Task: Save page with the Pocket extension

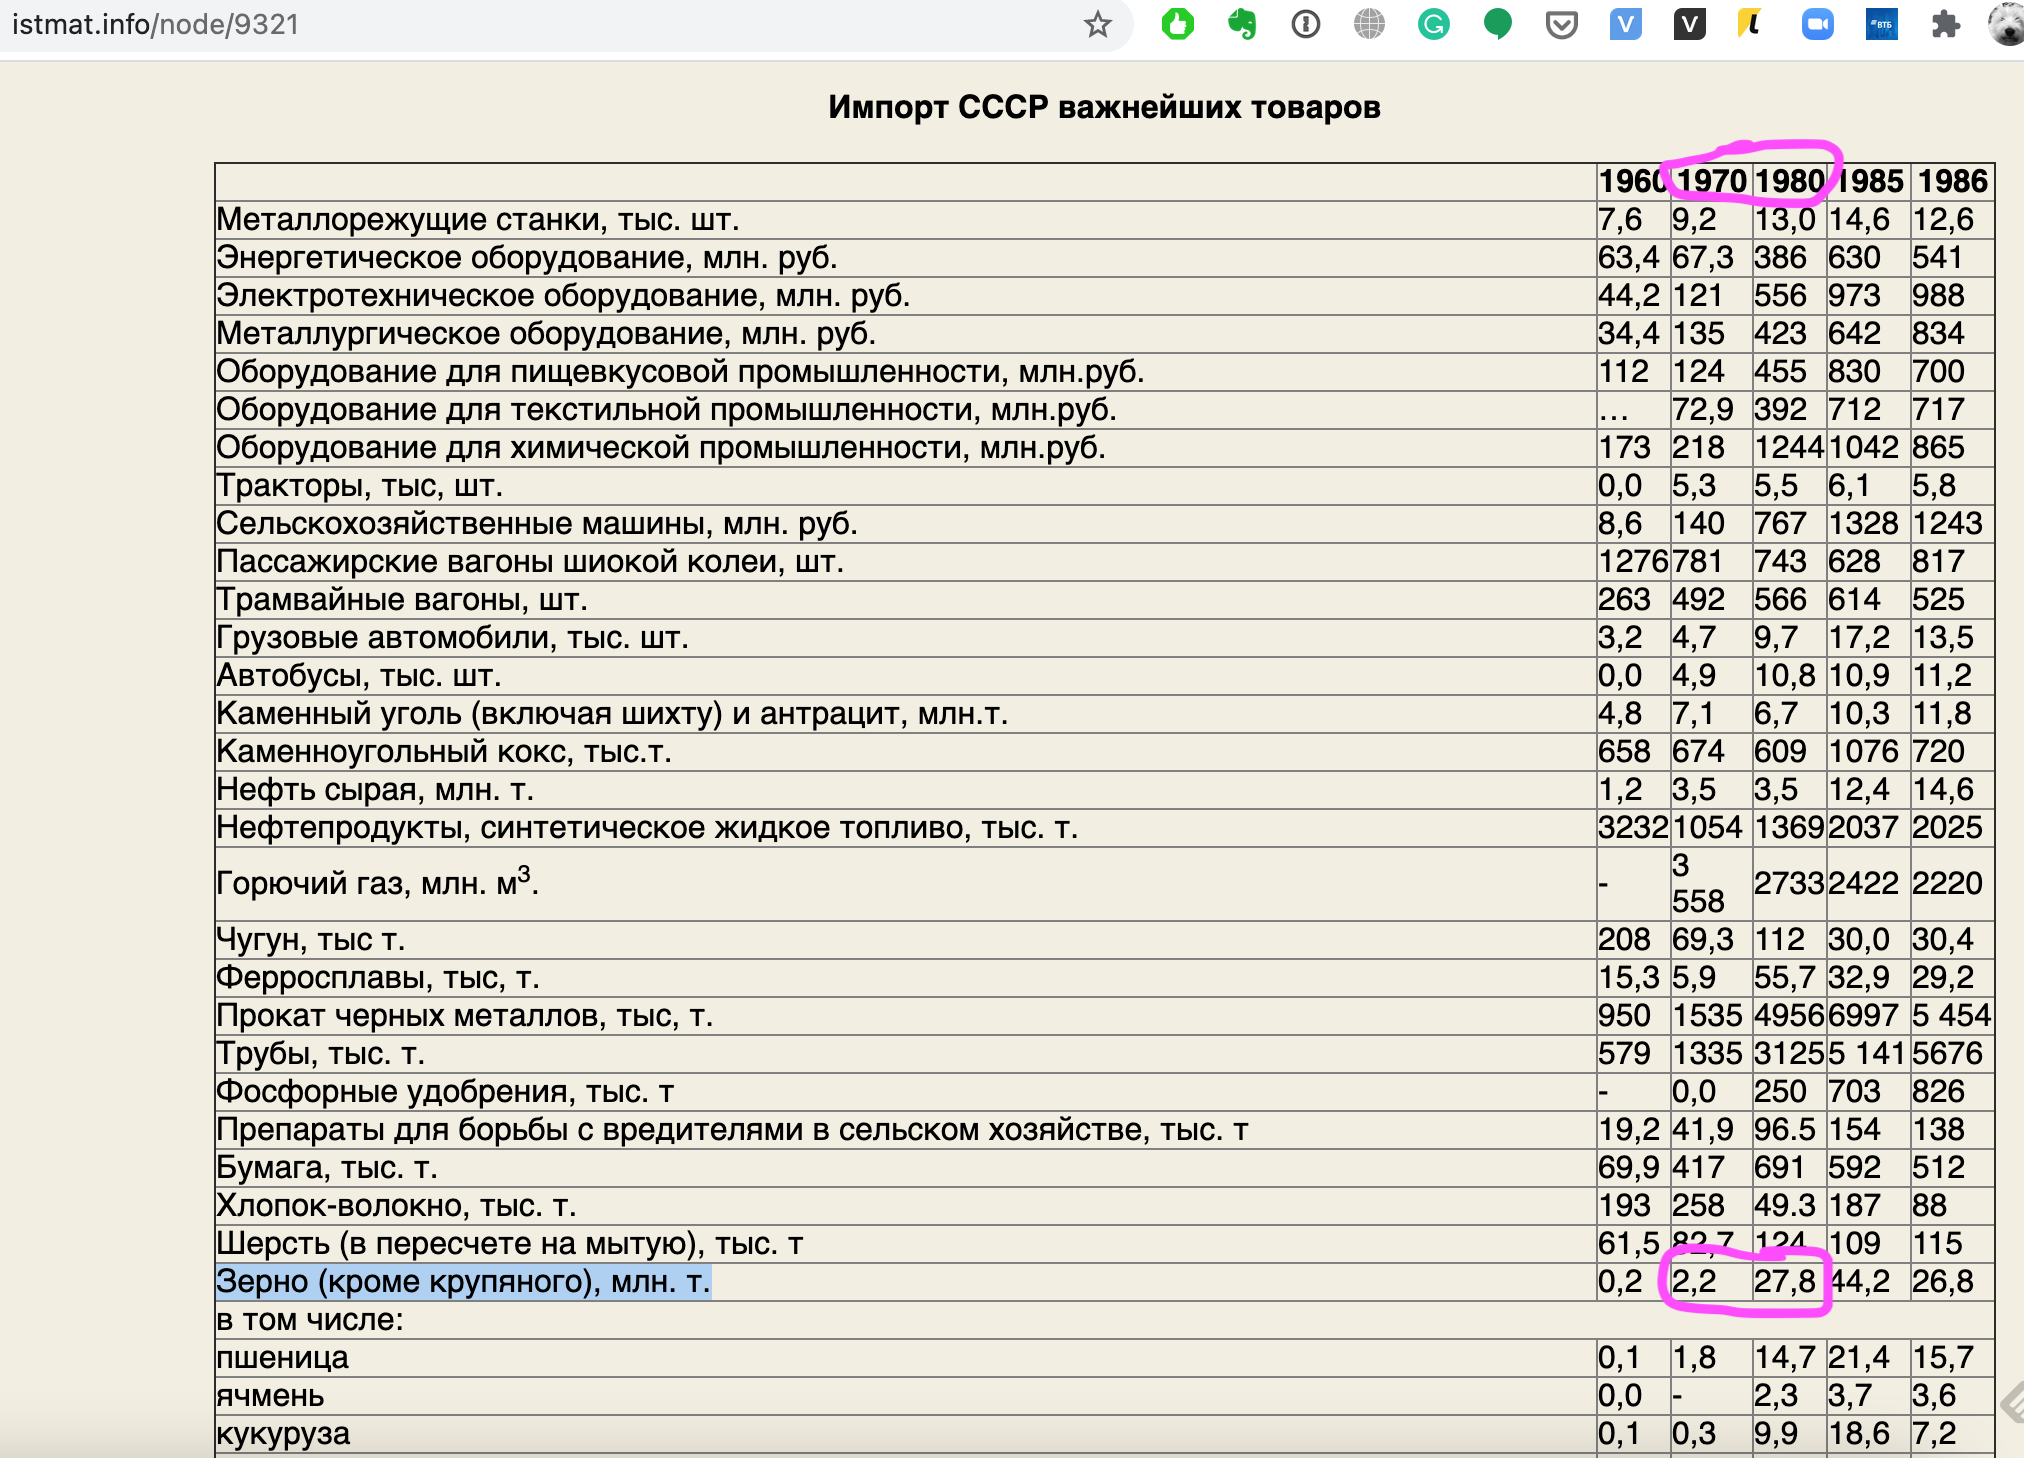Action: (1561, 24)
